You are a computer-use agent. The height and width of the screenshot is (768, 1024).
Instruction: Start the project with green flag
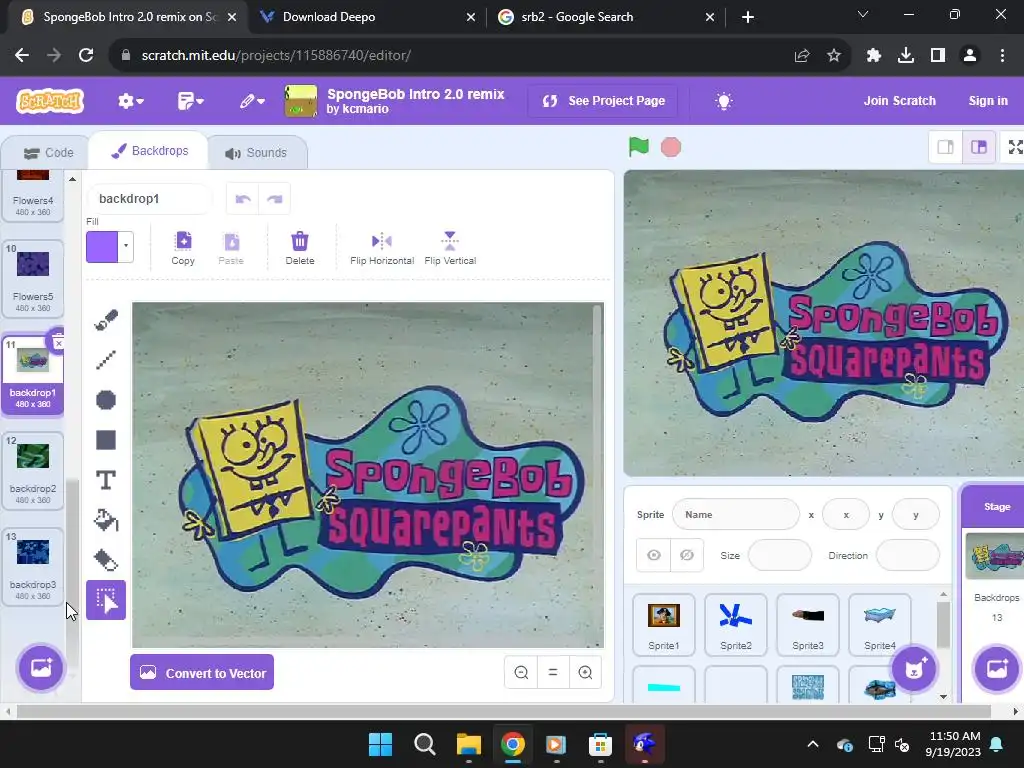[639, 147]
